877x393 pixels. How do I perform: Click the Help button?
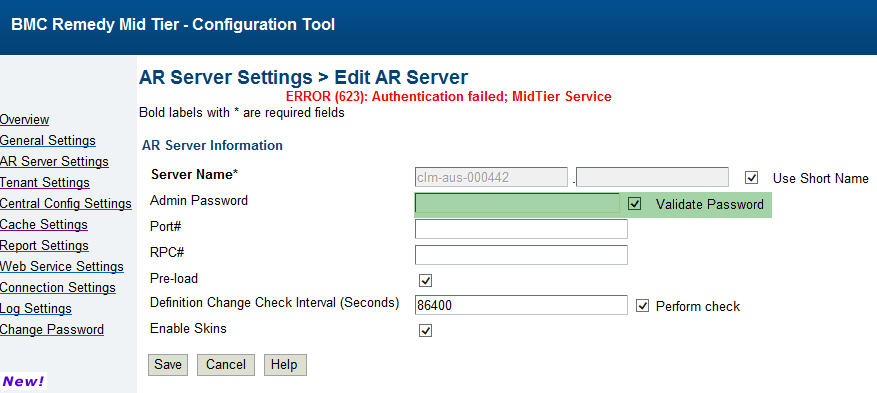(285, 364)
